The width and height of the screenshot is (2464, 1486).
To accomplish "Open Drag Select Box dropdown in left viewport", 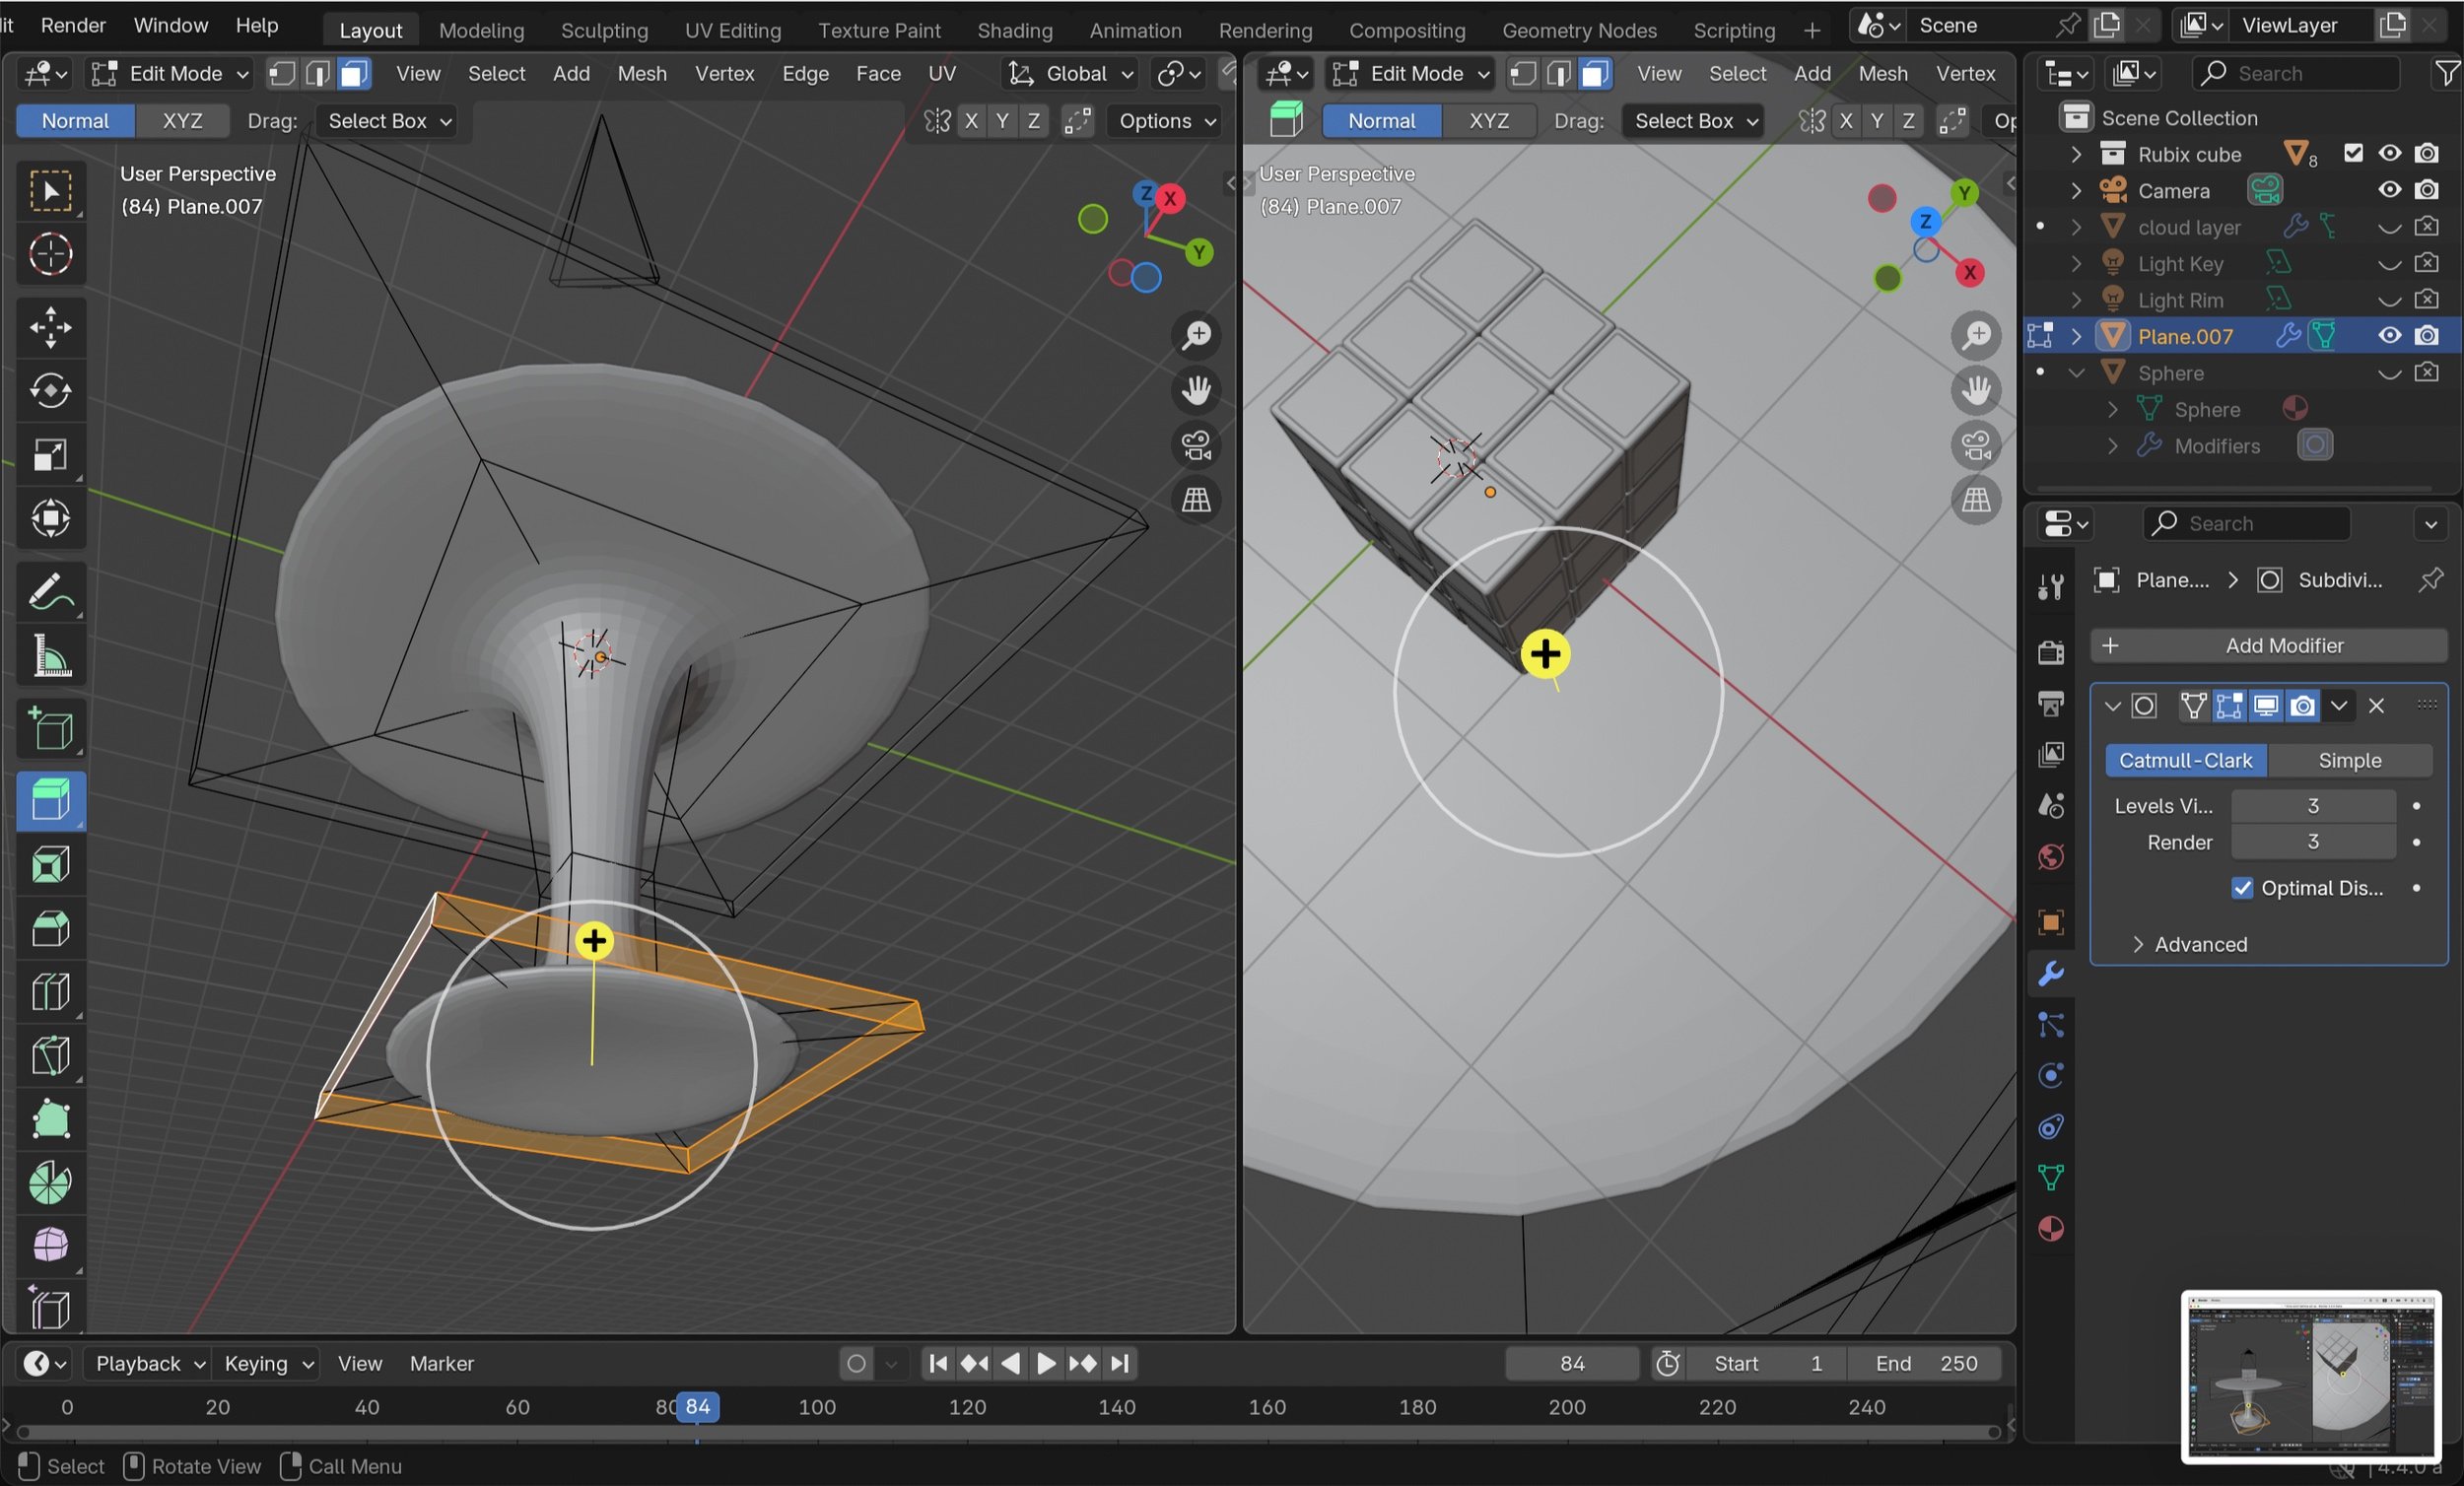I will click(387, 121).
